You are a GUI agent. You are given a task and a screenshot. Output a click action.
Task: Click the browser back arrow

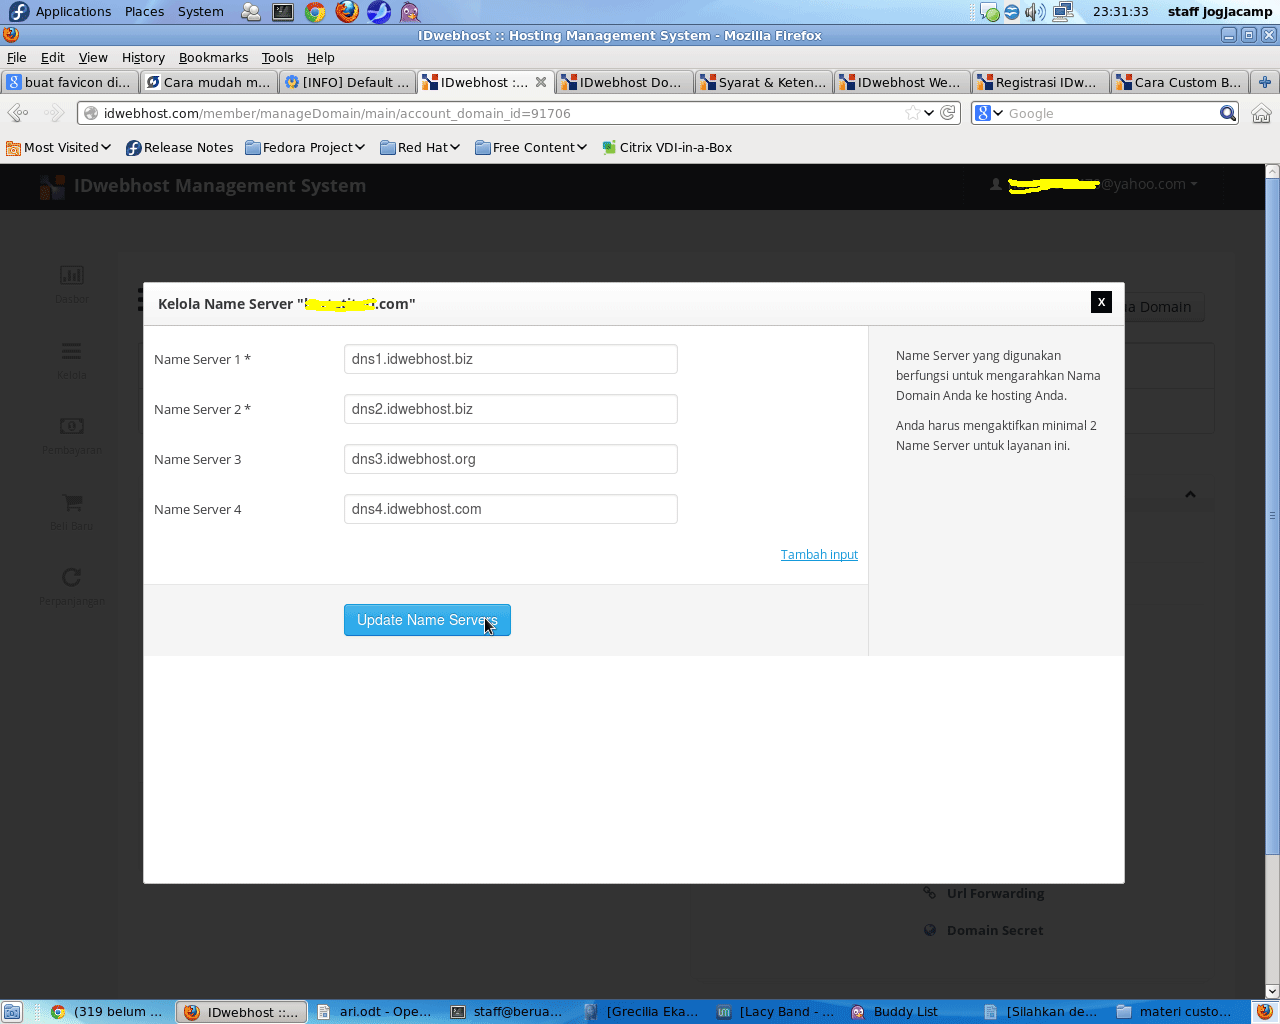click(19, 113)
